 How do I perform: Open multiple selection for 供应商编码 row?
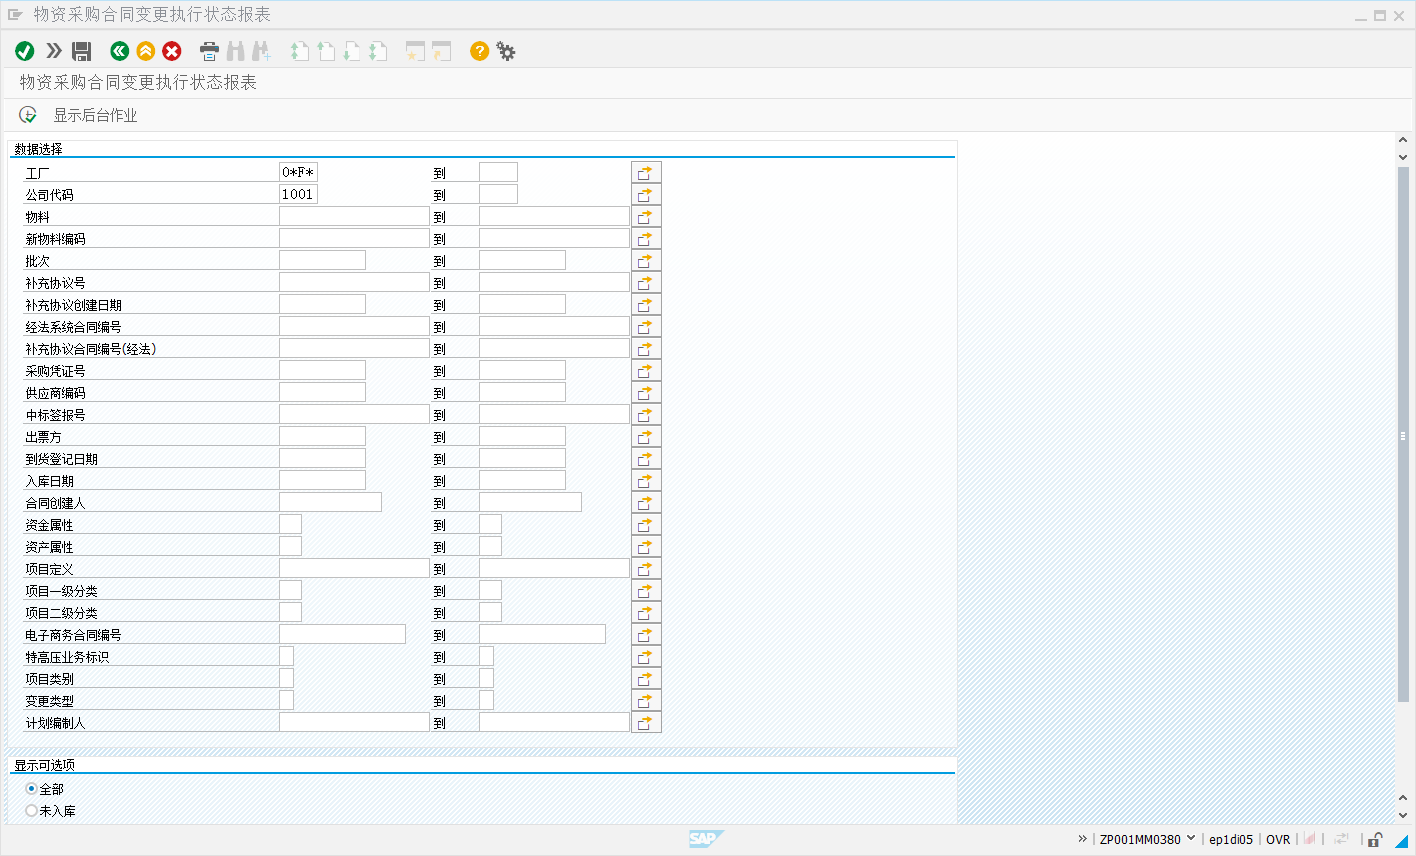tap(646, 393)
